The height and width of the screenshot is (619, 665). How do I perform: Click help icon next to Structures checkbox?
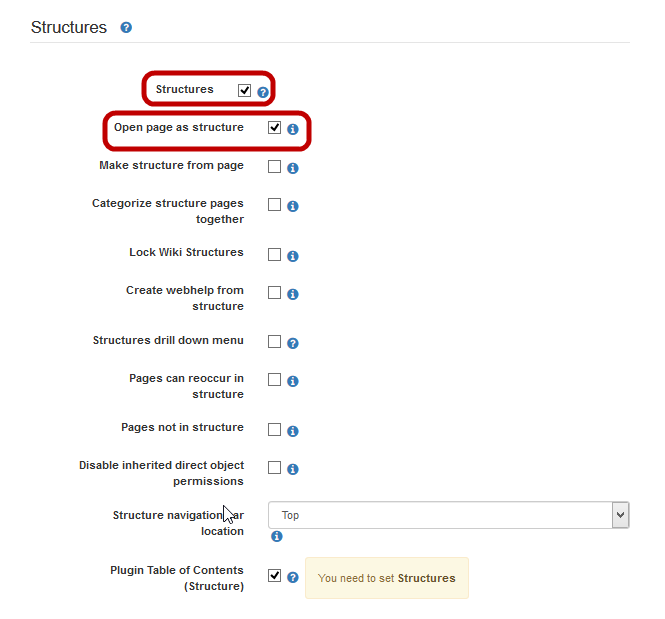tap(263, 92)
